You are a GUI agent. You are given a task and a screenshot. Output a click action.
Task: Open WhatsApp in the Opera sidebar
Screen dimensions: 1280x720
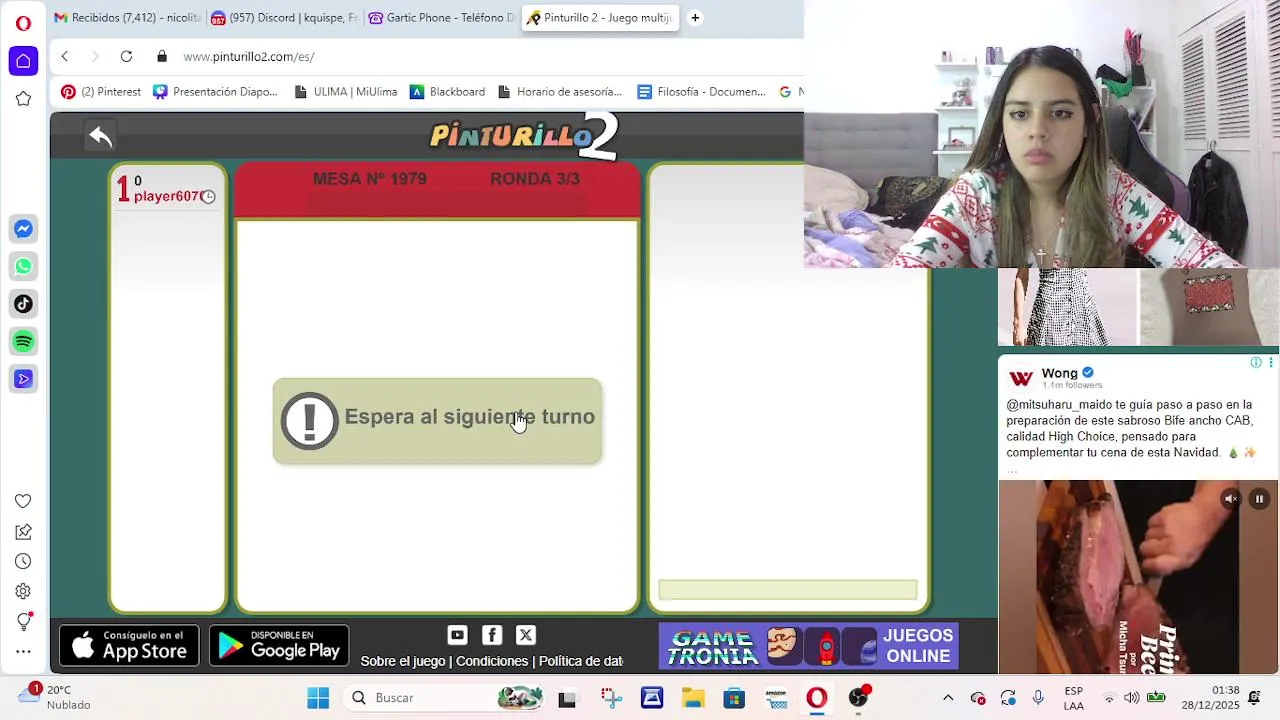click(23, 266)
